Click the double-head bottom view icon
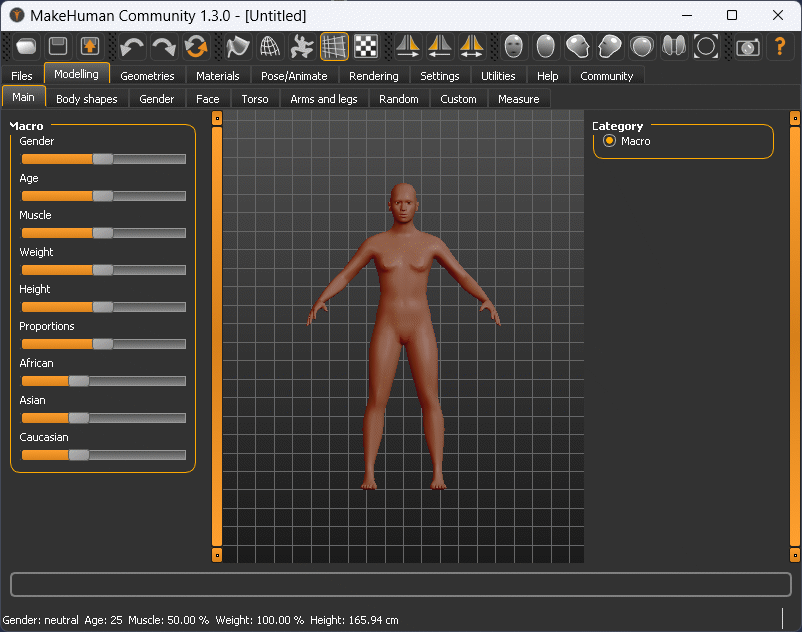The image size is (802, 632). click(x=674, y=47)
